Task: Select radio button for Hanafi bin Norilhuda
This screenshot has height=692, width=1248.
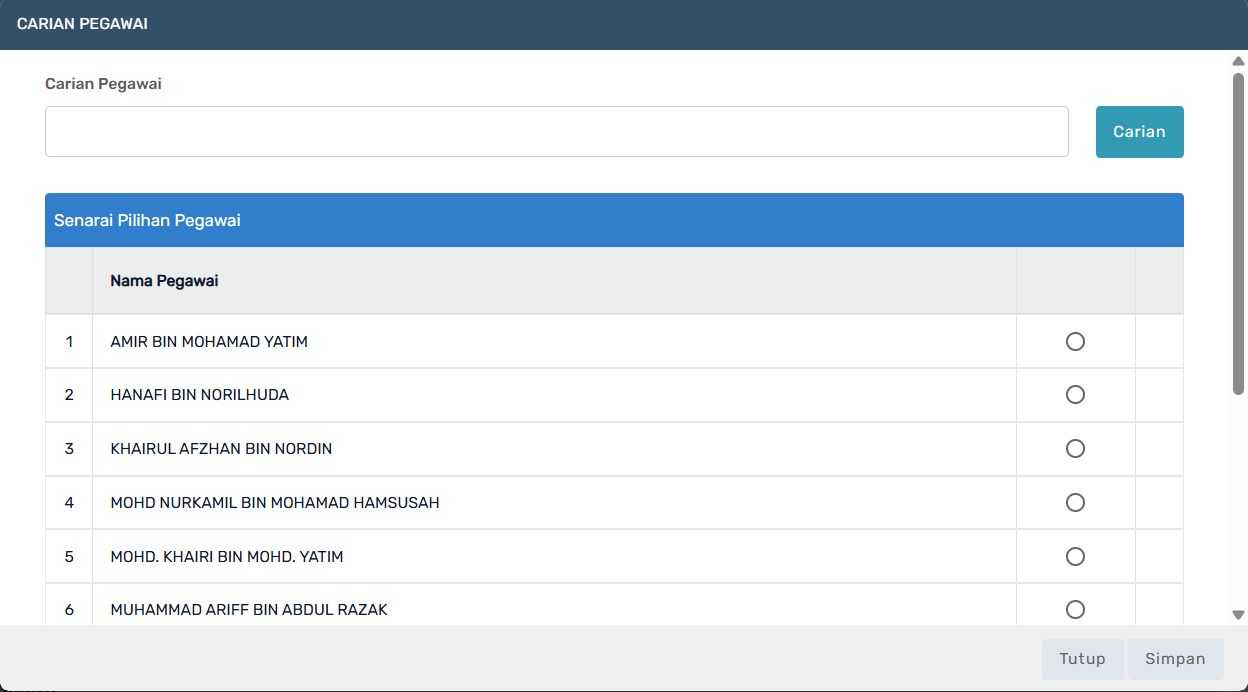Action: pyautogui.click(x=1075, y=395)
